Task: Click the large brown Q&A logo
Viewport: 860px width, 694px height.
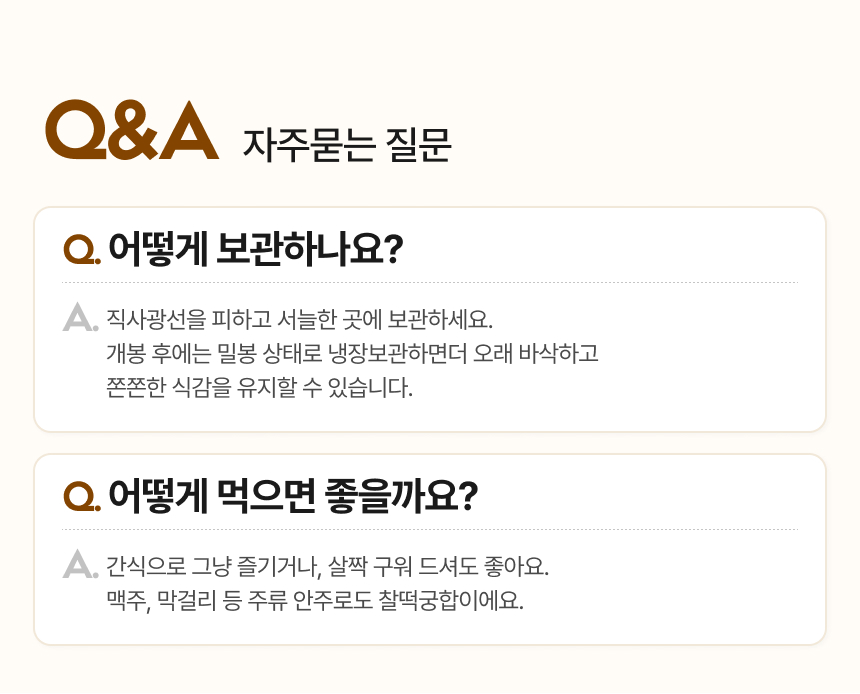Action: (132, 130)
